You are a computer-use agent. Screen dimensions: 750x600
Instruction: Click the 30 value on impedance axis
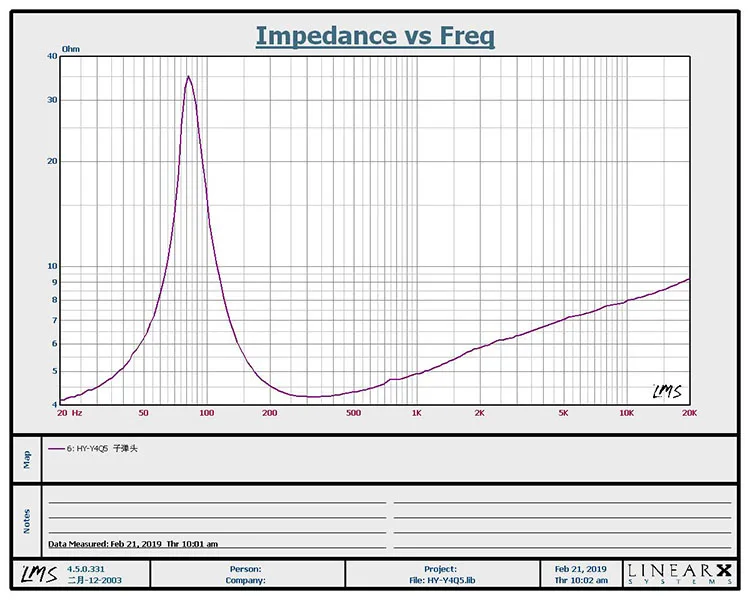52,100
